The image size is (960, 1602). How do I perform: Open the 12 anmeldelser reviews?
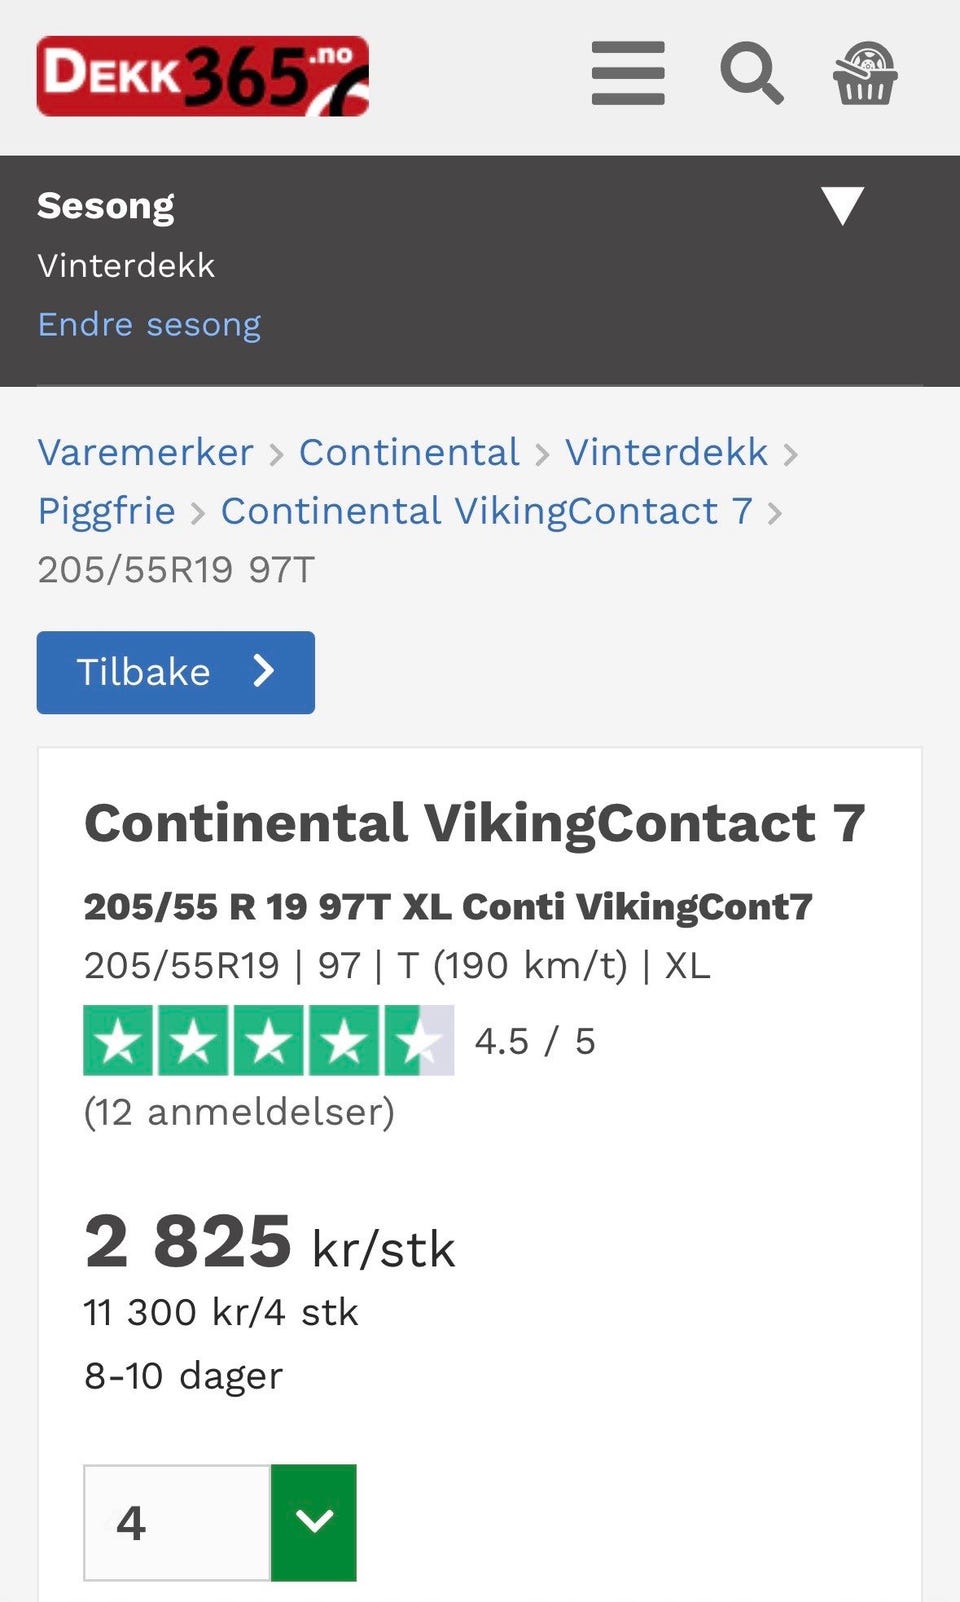(x=239, y=1112)
